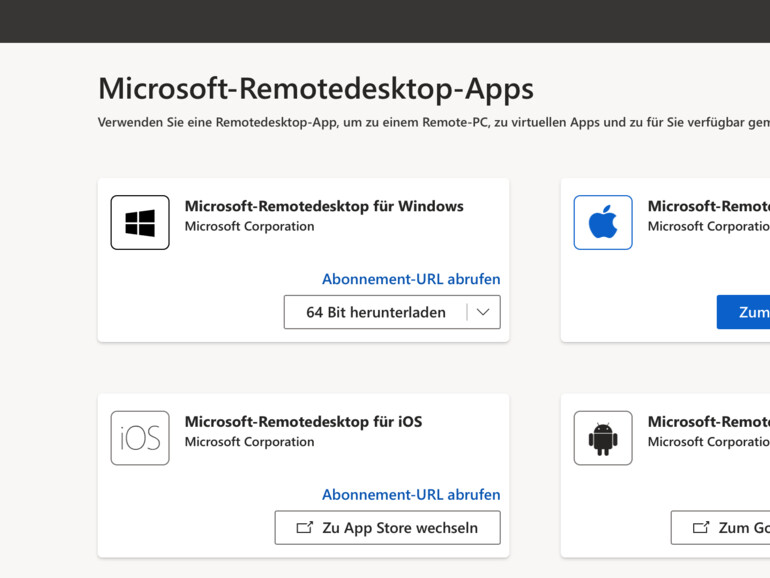Select Microsoft-Remotedesktop für Windows title

point(324,206)
